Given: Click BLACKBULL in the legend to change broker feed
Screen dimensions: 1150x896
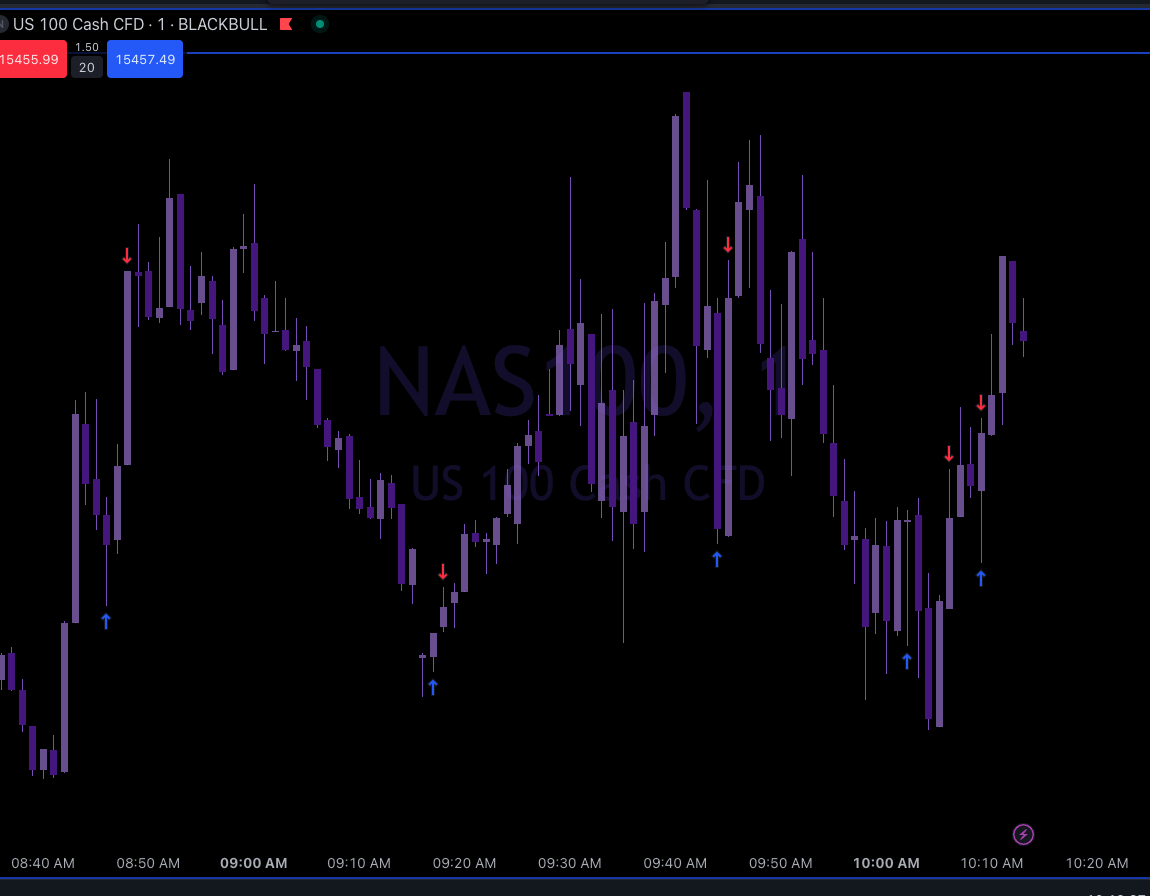Looking at the screenshot, I should [222, 24].
